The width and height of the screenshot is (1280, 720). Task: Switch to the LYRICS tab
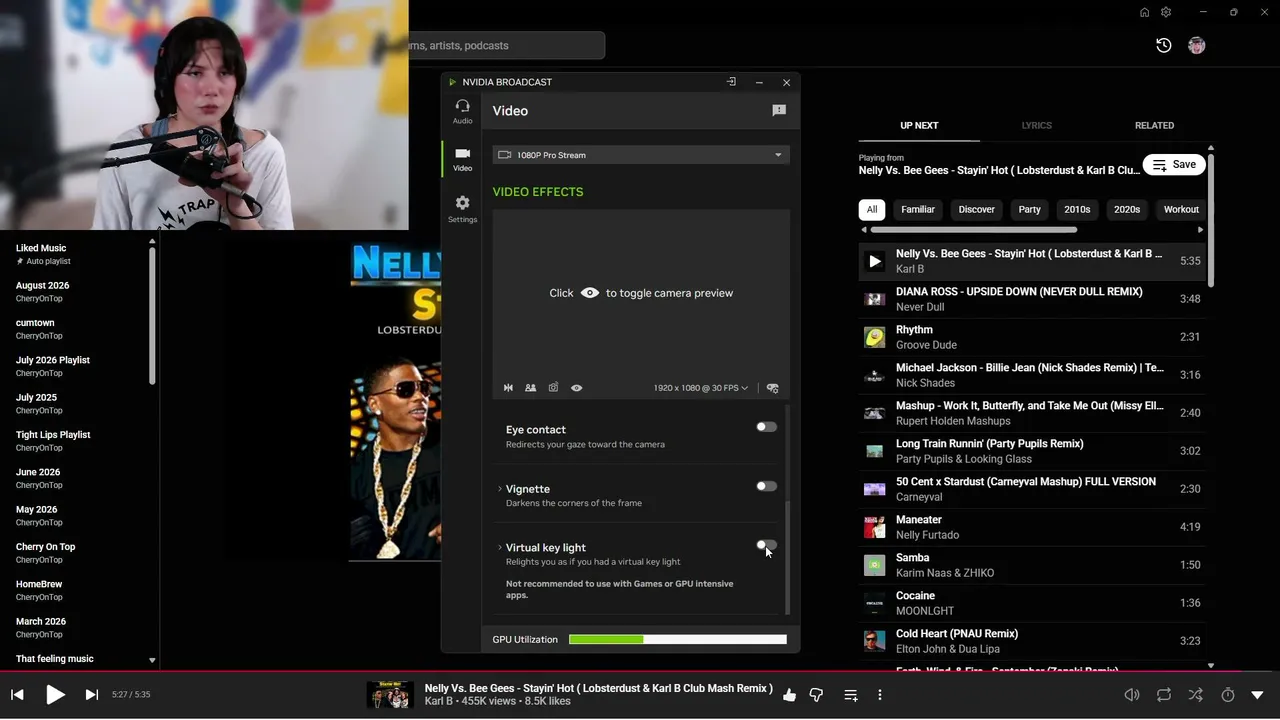click(x=1037, y=126)
